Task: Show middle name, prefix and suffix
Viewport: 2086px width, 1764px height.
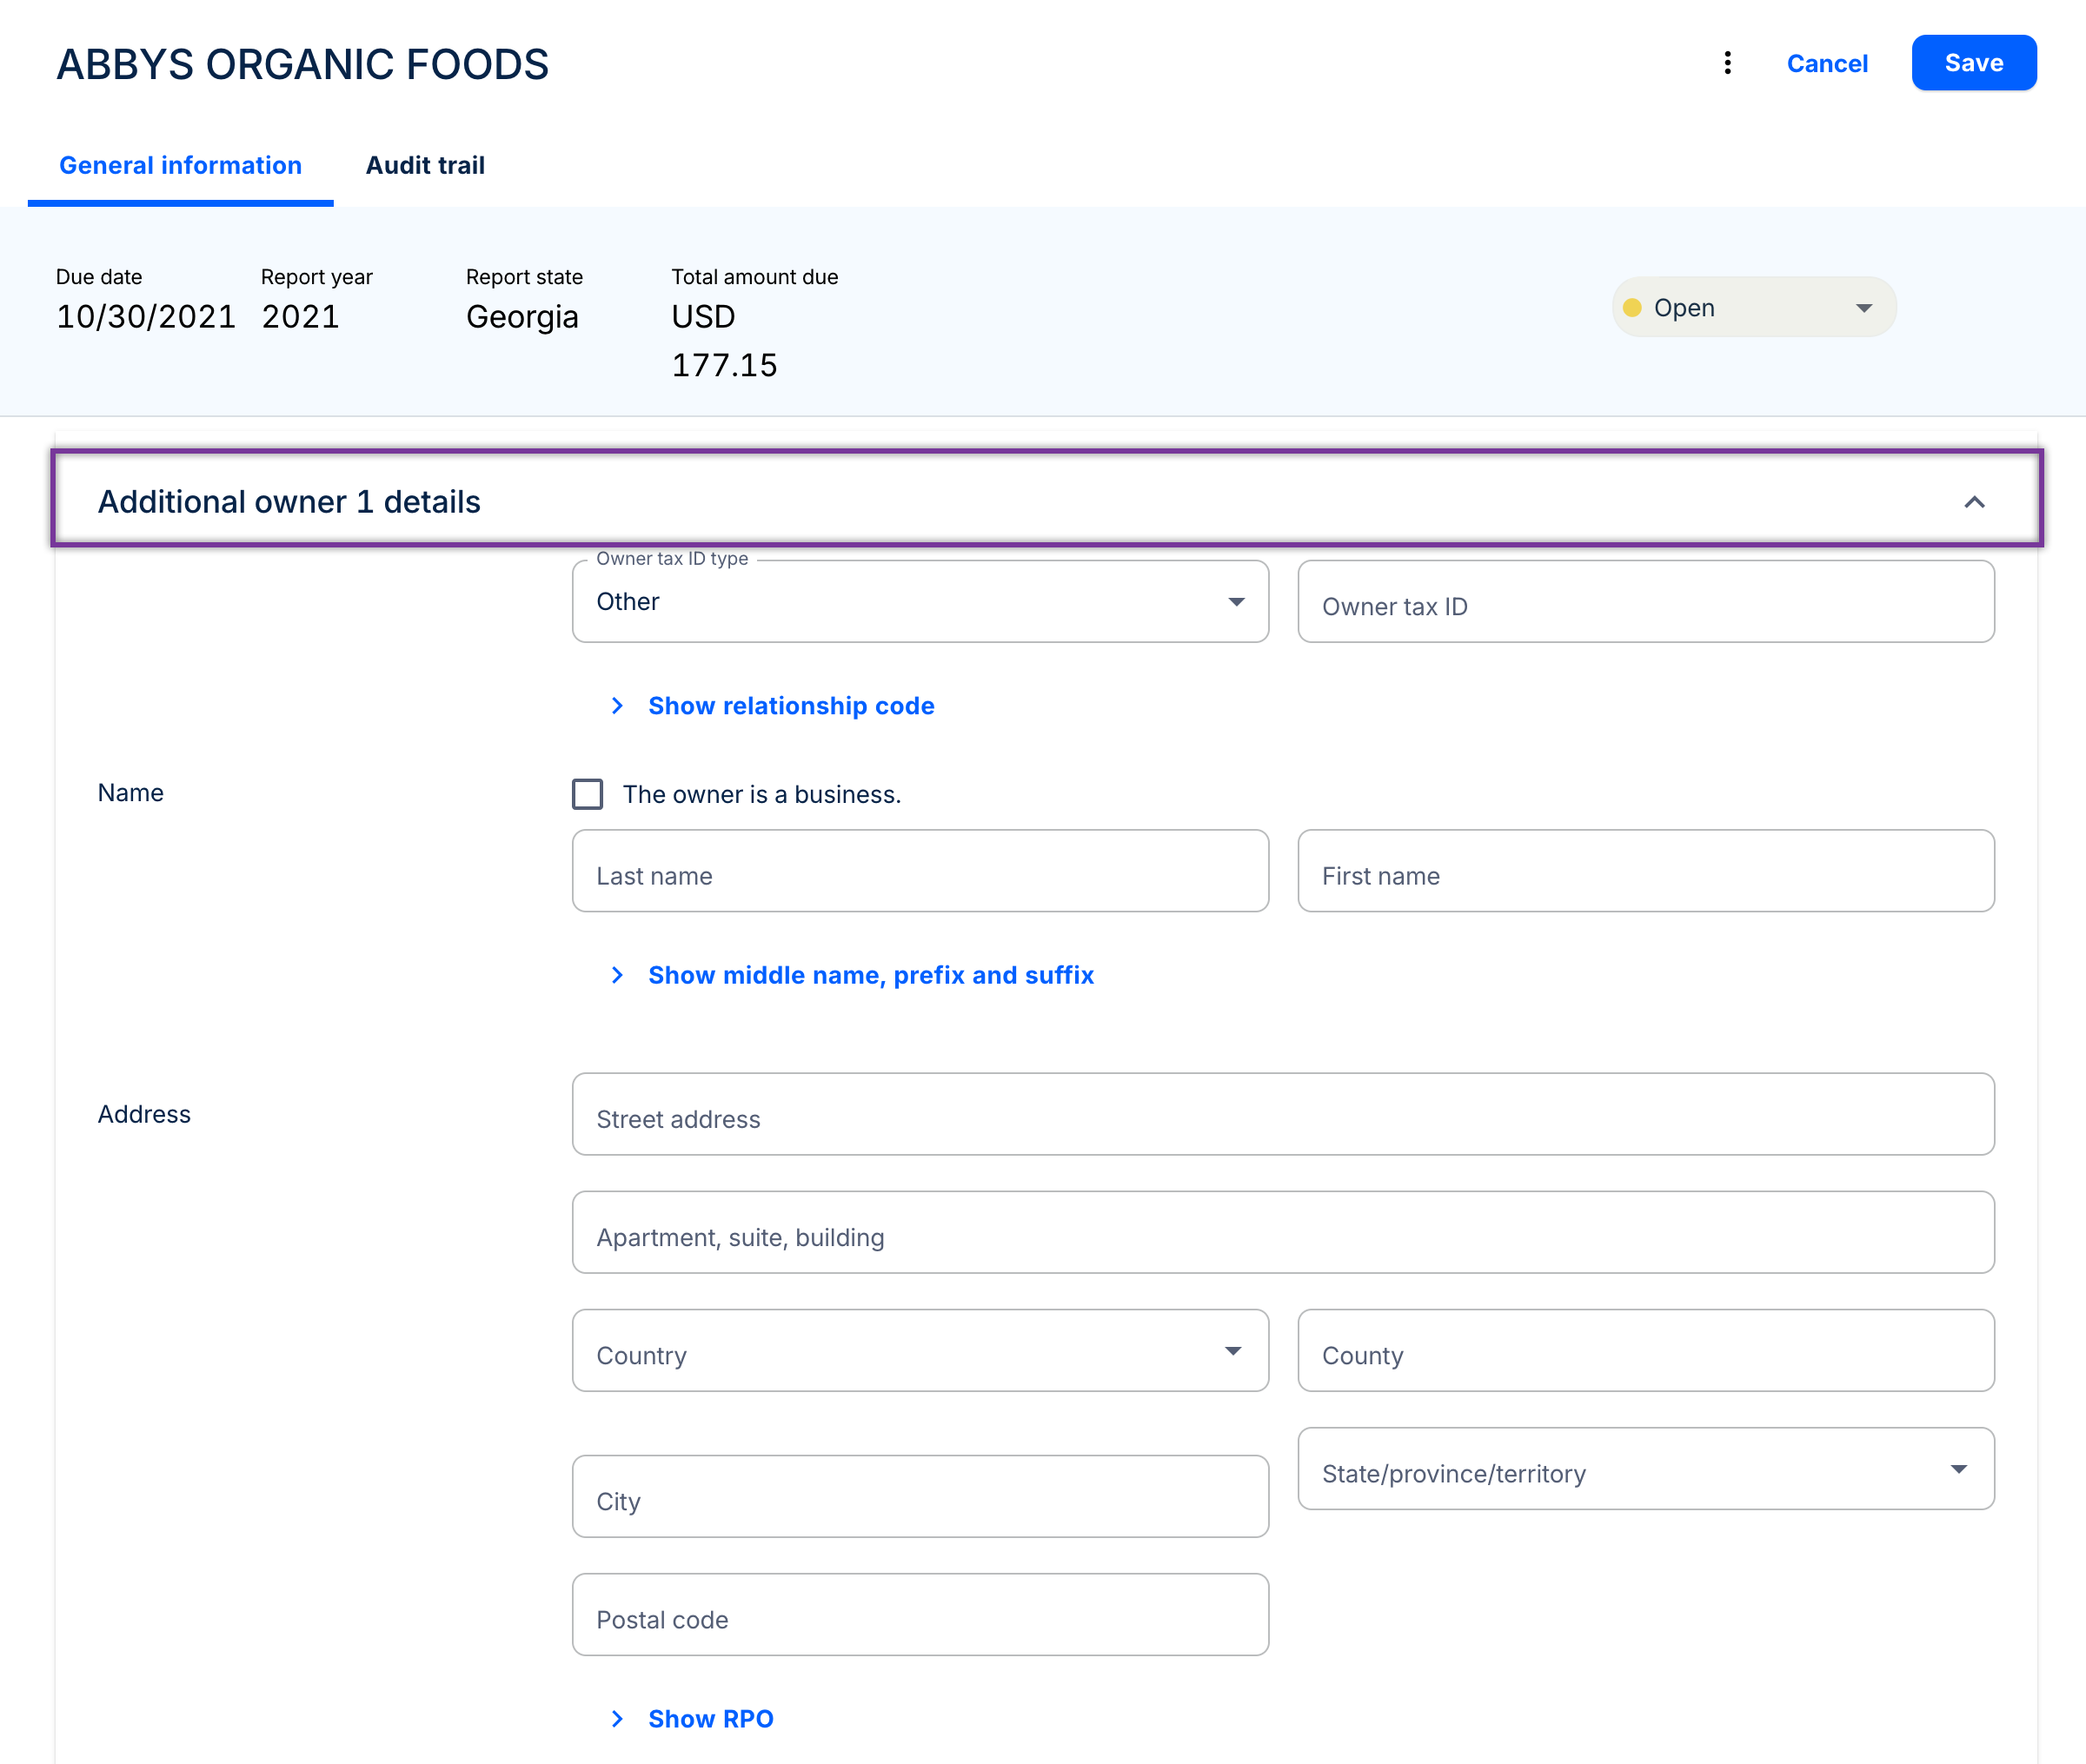Action: (870, 975)
